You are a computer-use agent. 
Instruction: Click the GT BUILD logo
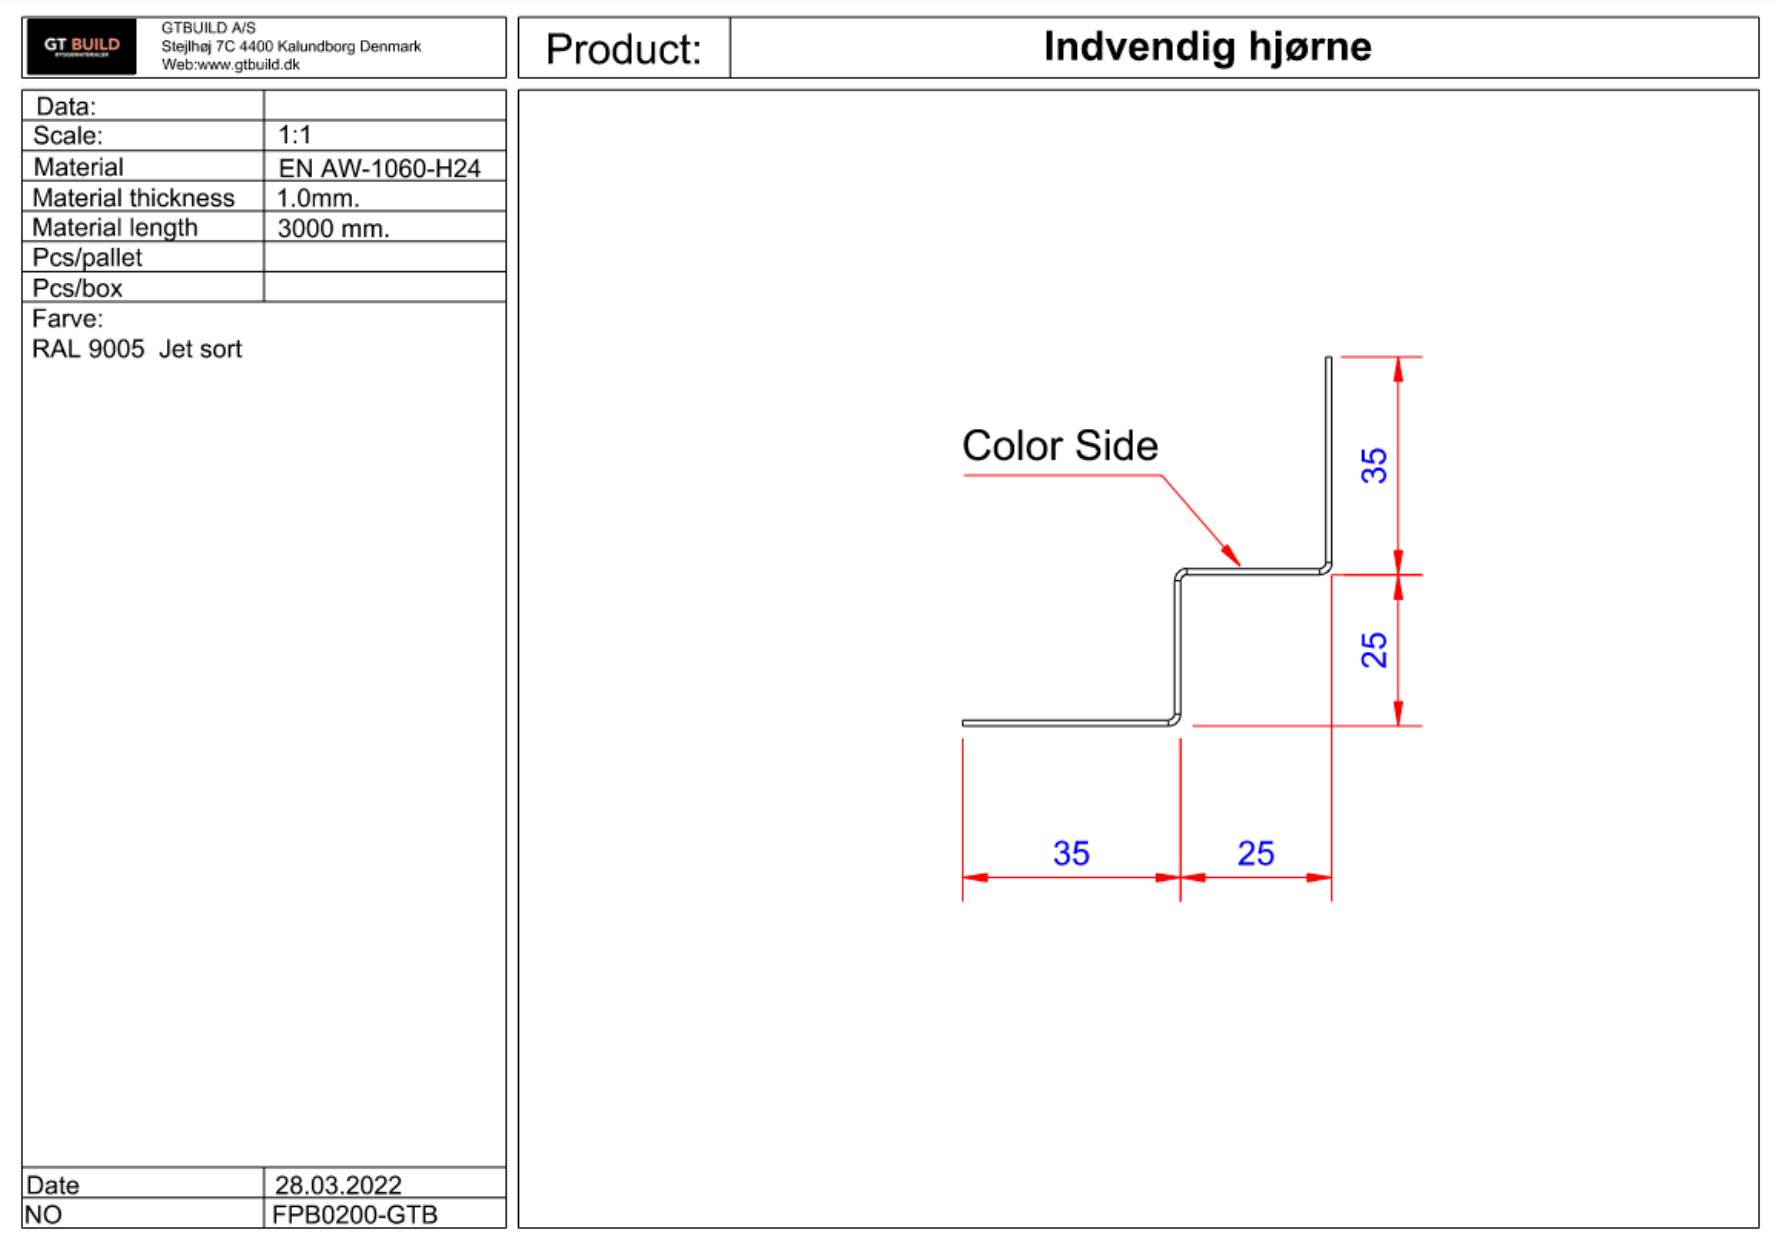click(x=81, y=46)
